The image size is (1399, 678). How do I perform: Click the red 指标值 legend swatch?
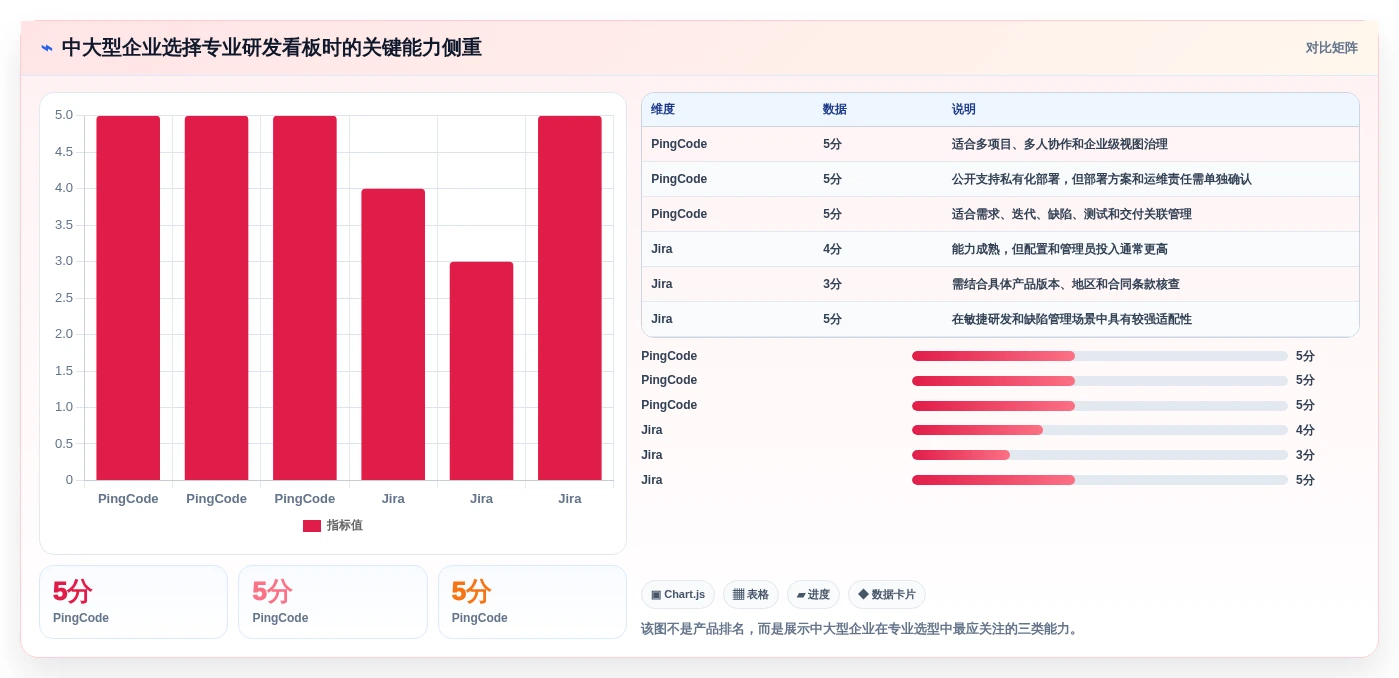point(312,526)
